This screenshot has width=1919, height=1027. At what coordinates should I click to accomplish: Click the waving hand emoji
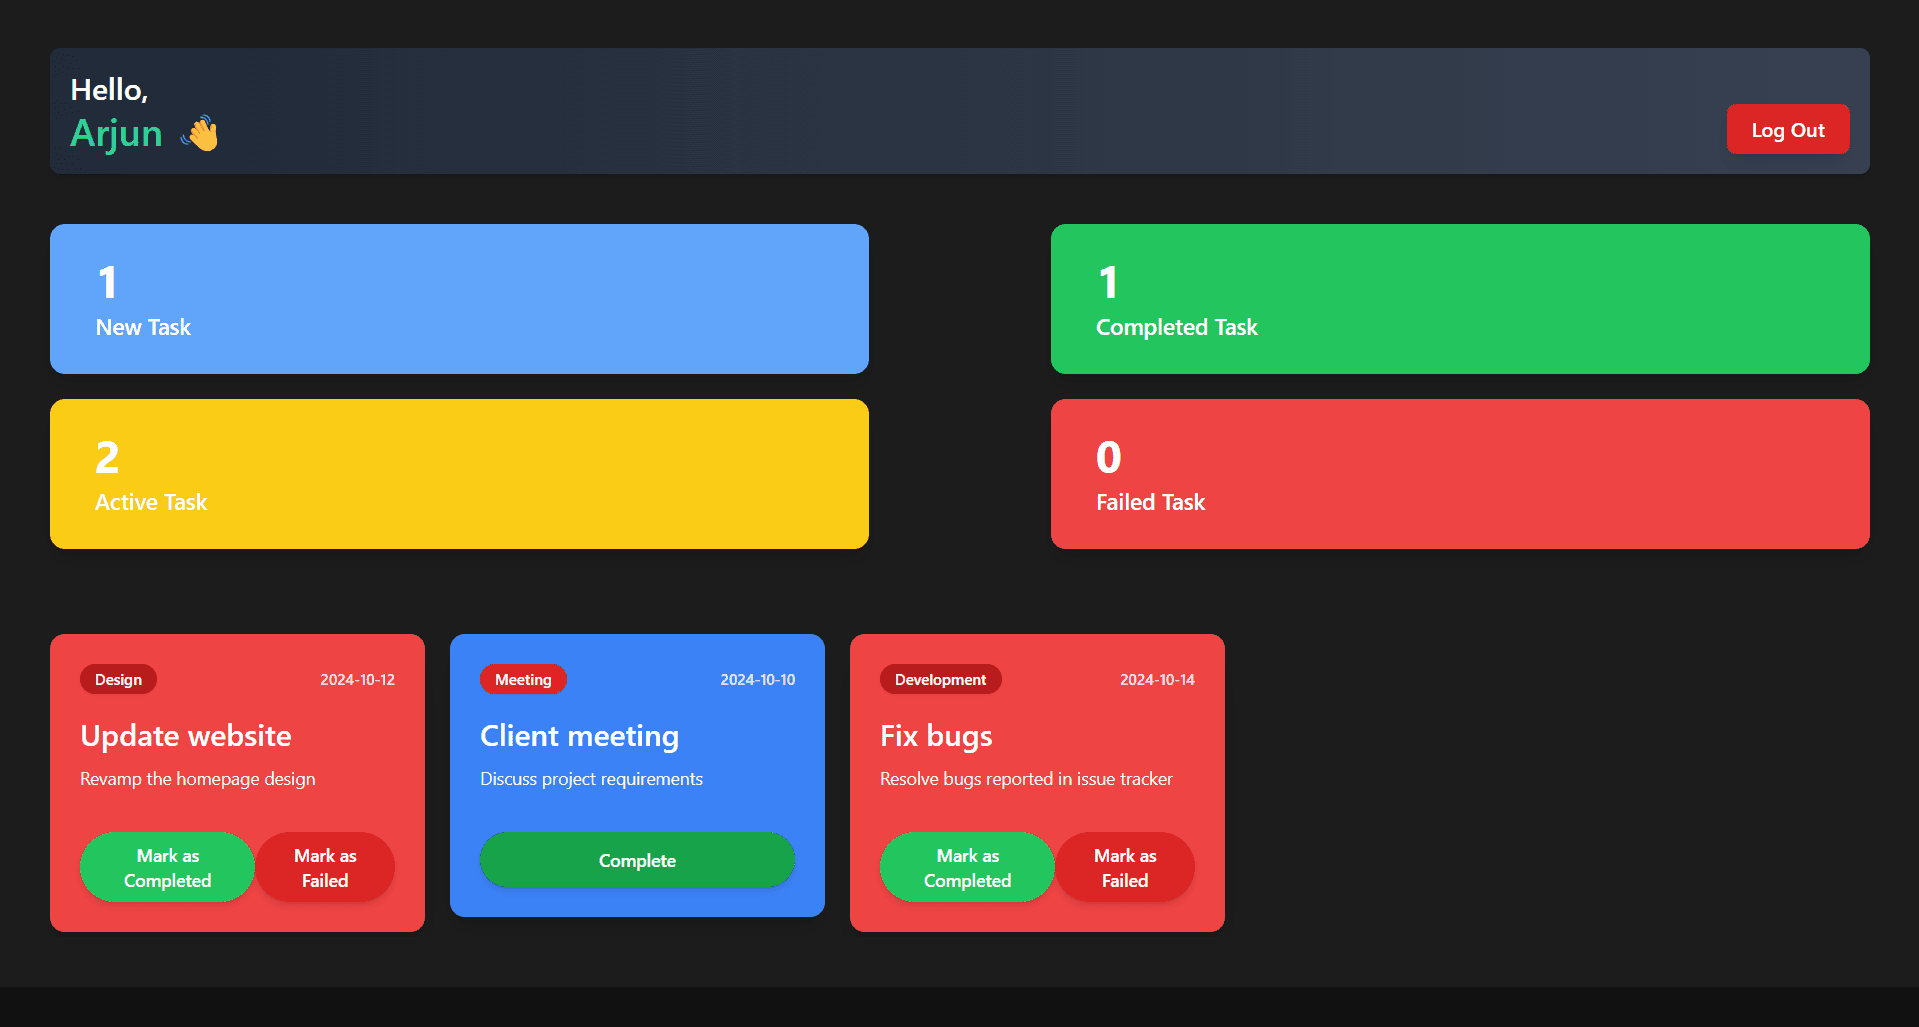point(200,133)
